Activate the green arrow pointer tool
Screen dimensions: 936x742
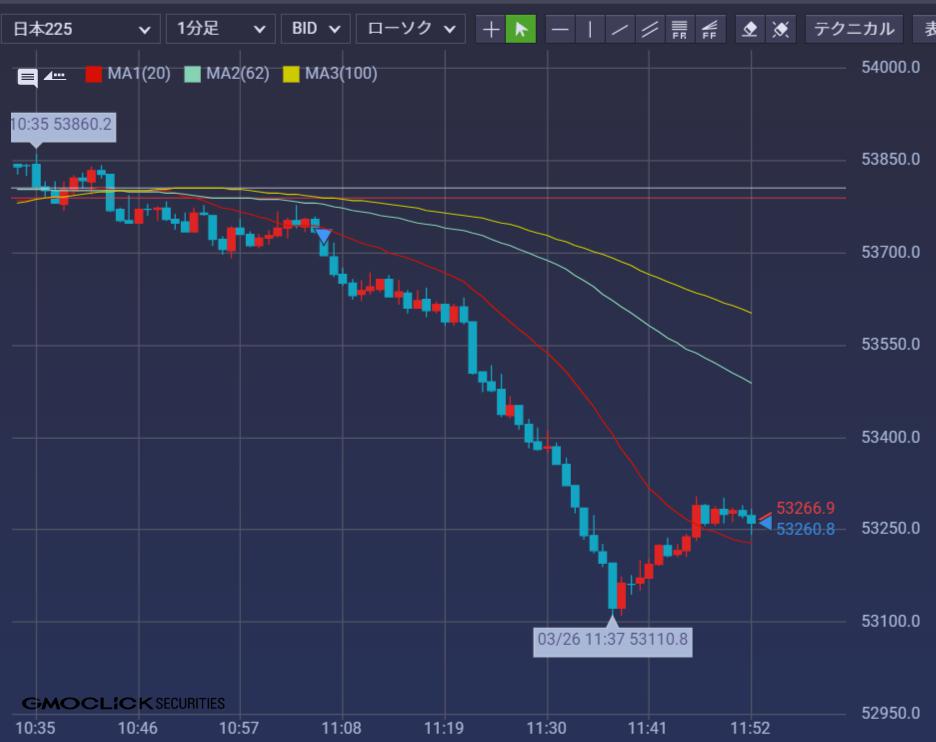tap(520, 29)
